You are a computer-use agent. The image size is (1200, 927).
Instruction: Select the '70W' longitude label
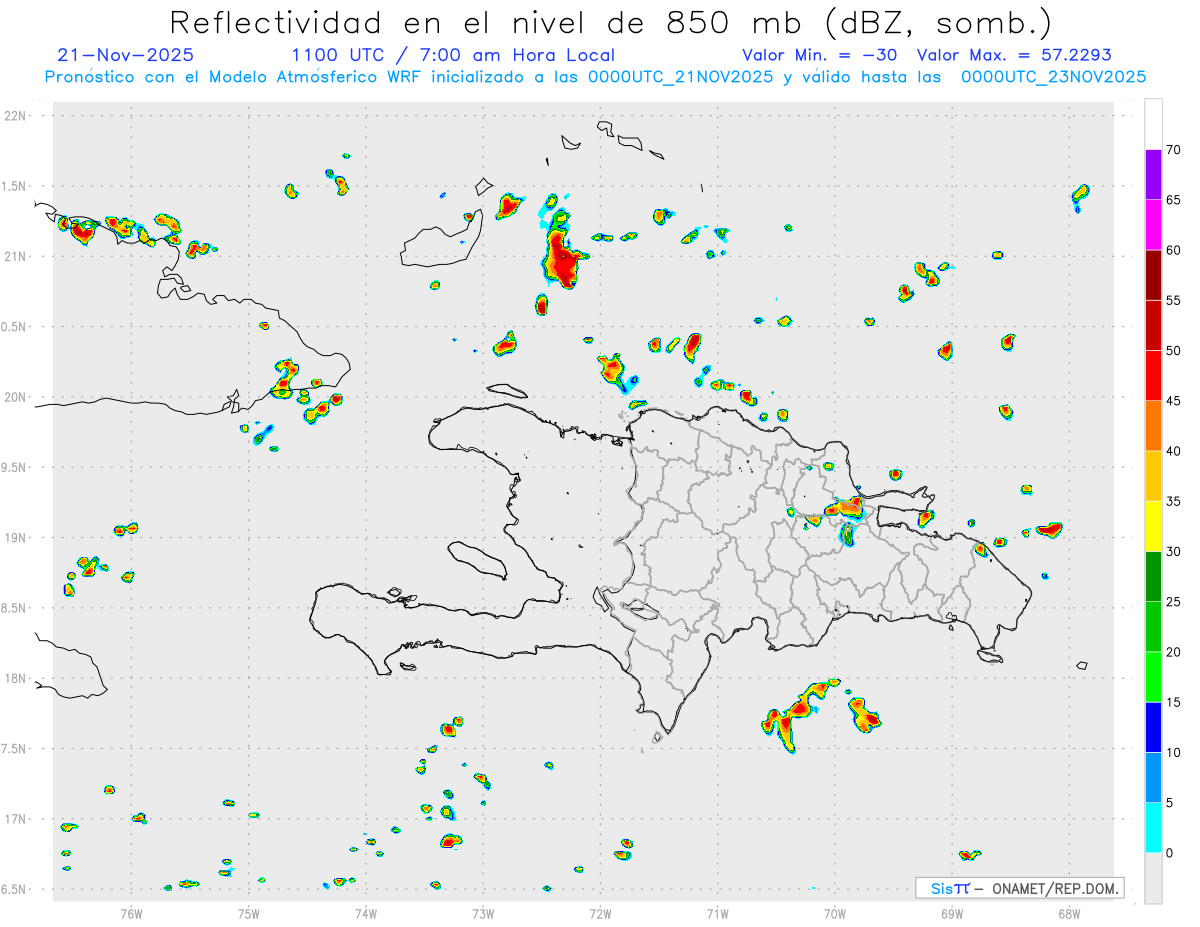[x=835, y=913]
